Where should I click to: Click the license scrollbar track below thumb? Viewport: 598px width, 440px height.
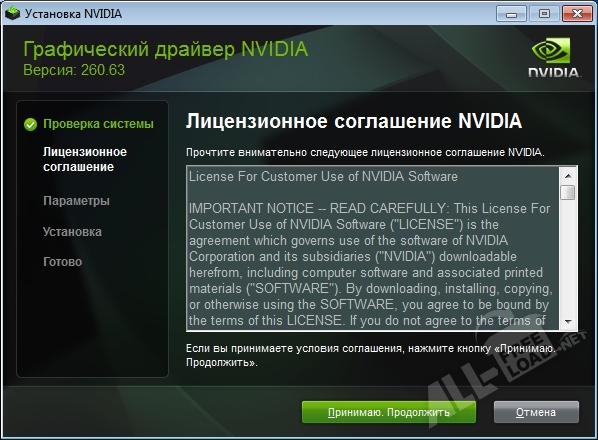coord(568,257)
